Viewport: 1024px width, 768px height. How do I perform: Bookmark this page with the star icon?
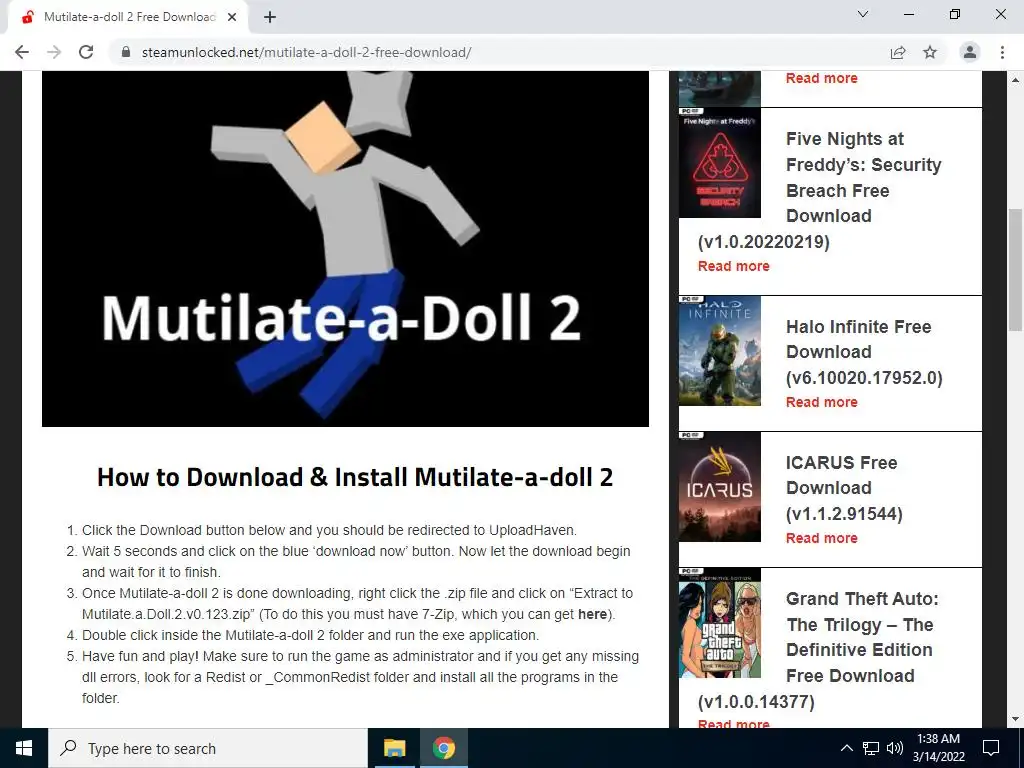click(930, 52)
